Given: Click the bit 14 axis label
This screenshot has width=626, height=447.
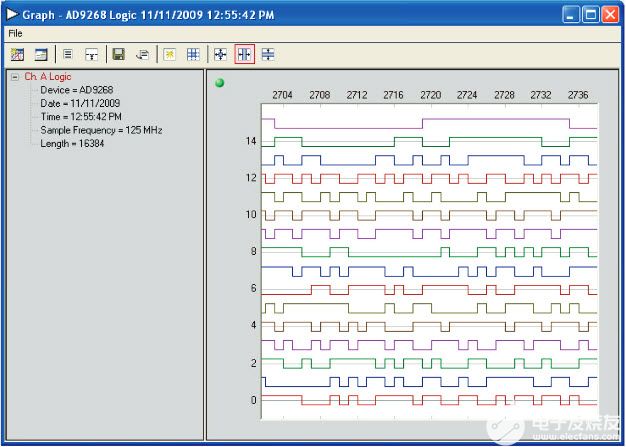Looking at the screenshot, I should [x=251, y=141].
